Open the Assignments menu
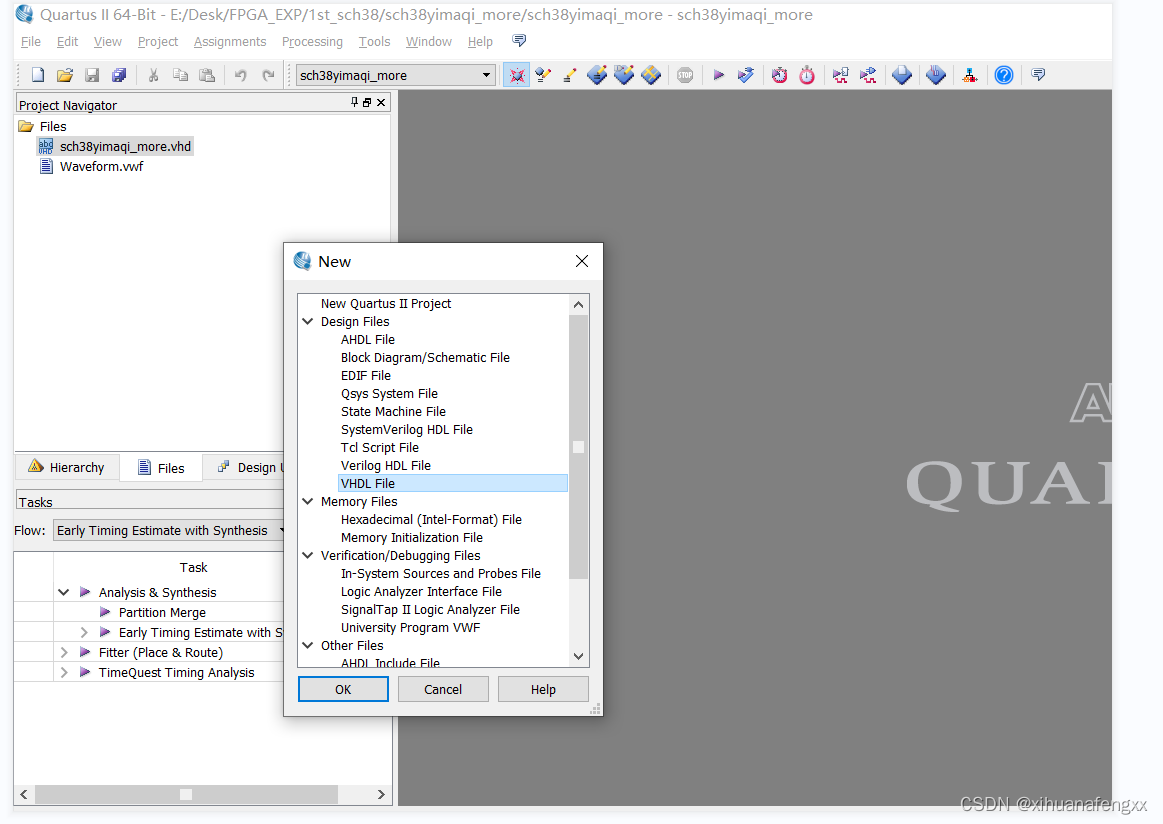Image resolution: width=1163 pixels, height=824 pixels. click(x=230, y=42)
